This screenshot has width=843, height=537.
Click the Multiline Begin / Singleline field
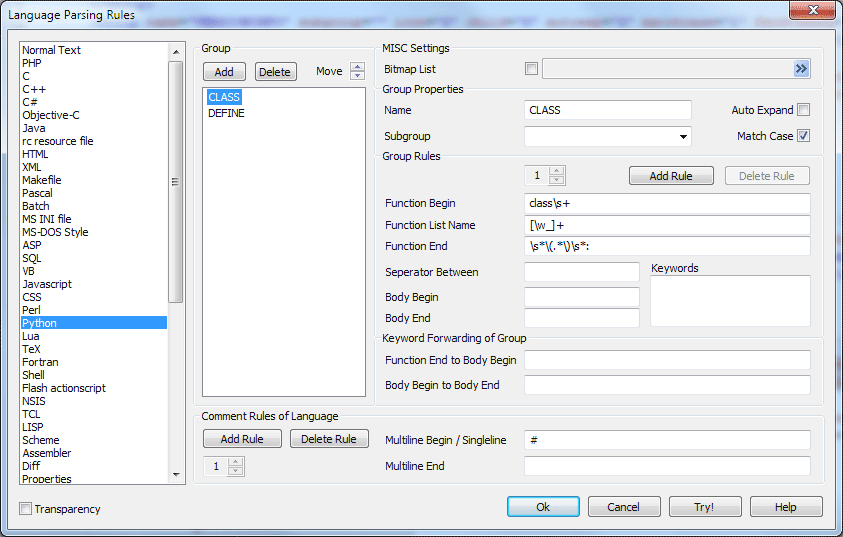pos(667,440)
